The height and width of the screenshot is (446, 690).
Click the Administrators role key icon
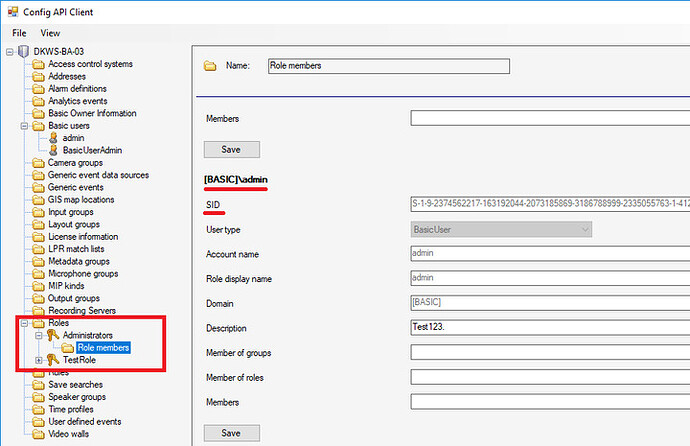53,336
